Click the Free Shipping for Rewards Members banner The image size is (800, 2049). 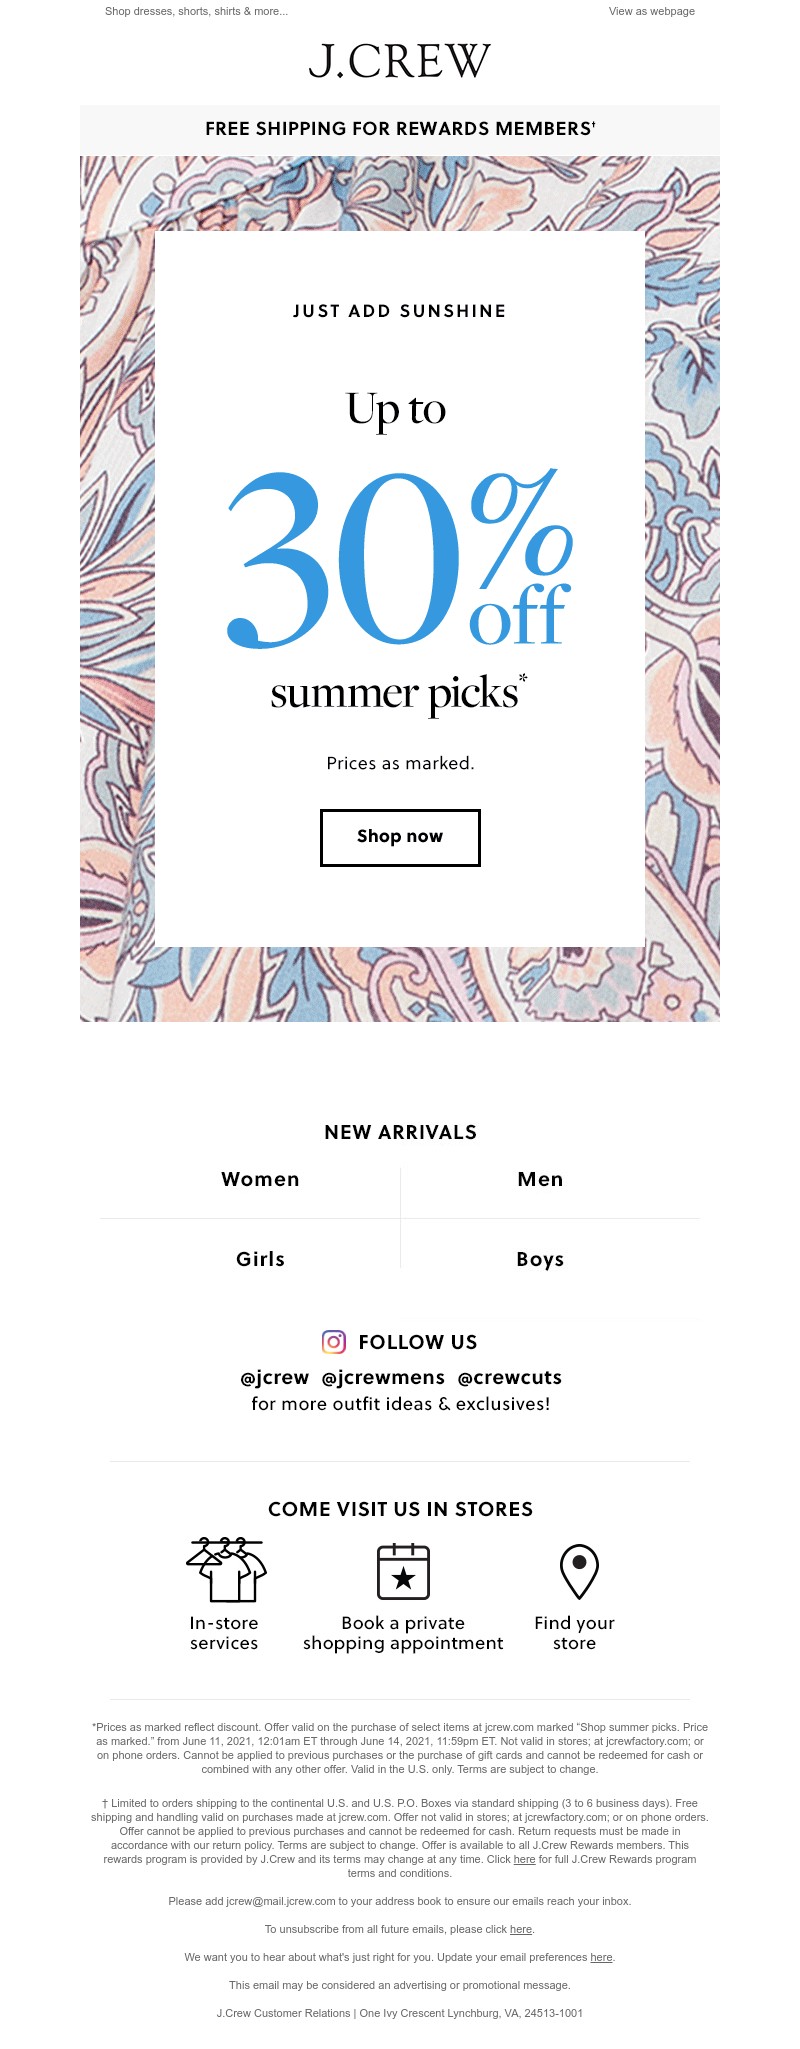(400, 129)
